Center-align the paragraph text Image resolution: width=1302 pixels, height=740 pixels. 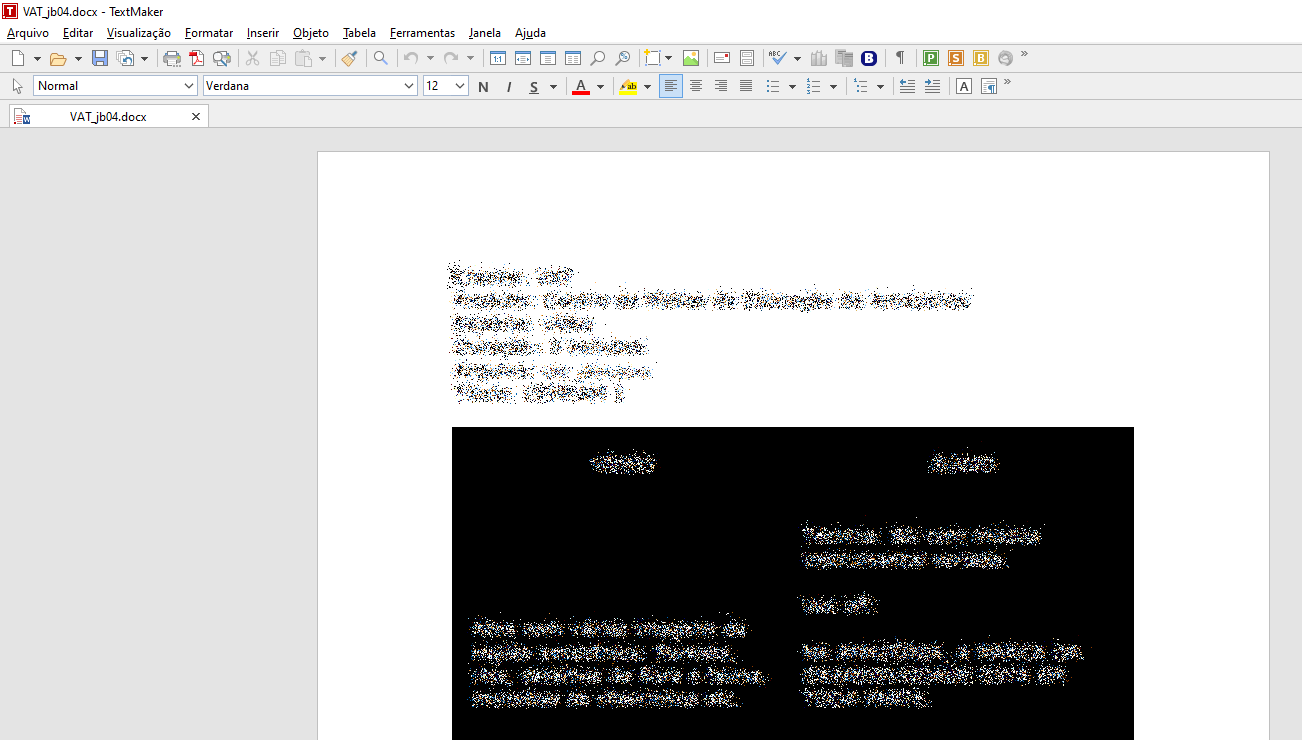click(x=696, y=86)
